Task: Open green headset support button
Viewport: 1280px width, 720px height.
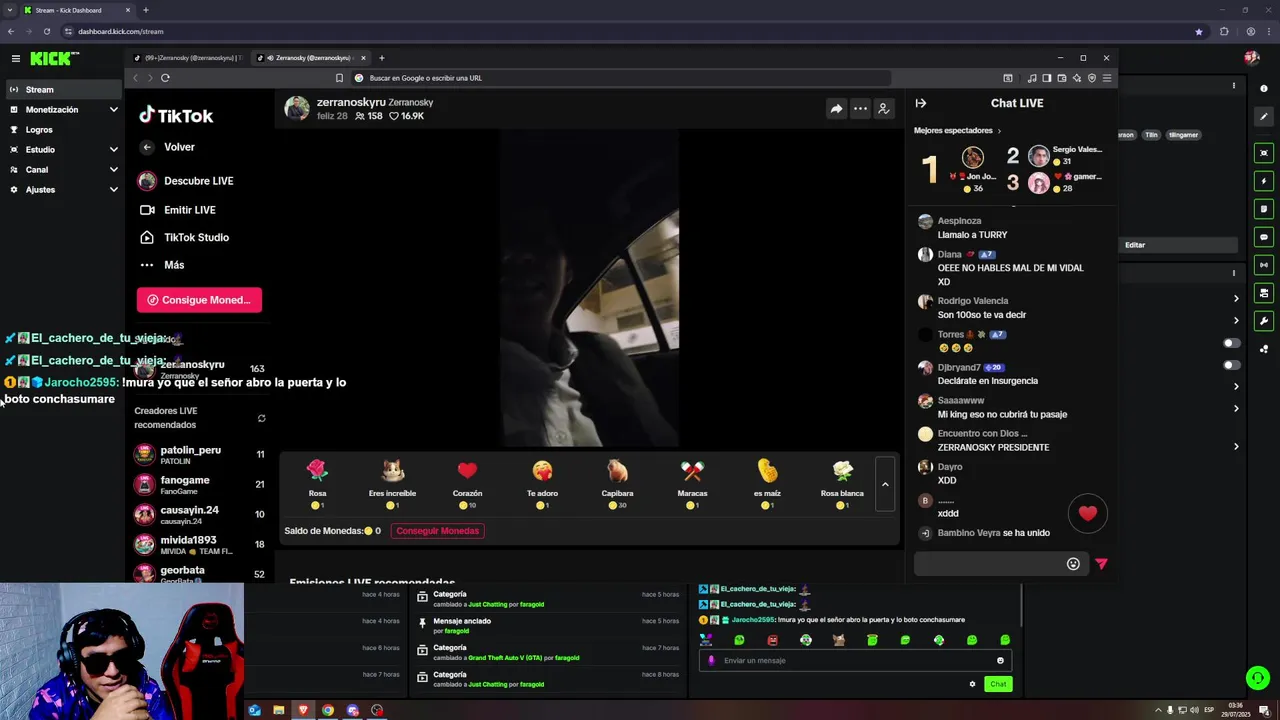Action: (x=1258, y=678)
